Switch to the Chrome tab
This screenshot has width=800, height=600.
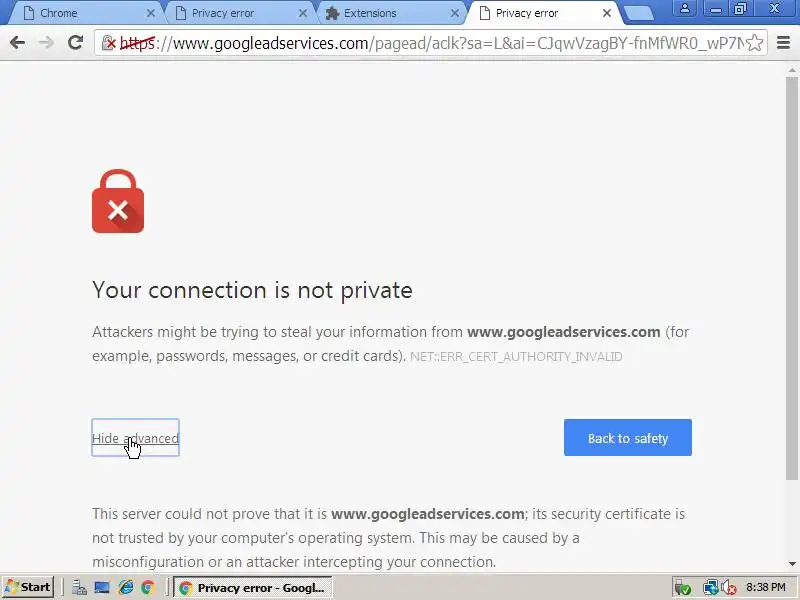59,13
